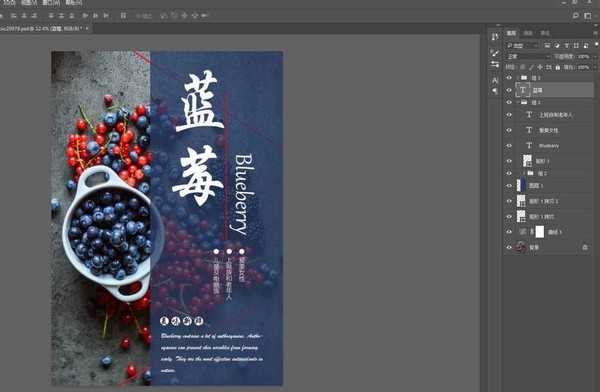
Task: Collapse the expanded 组 1 group below 蓝莓
Action: point(518,103)
